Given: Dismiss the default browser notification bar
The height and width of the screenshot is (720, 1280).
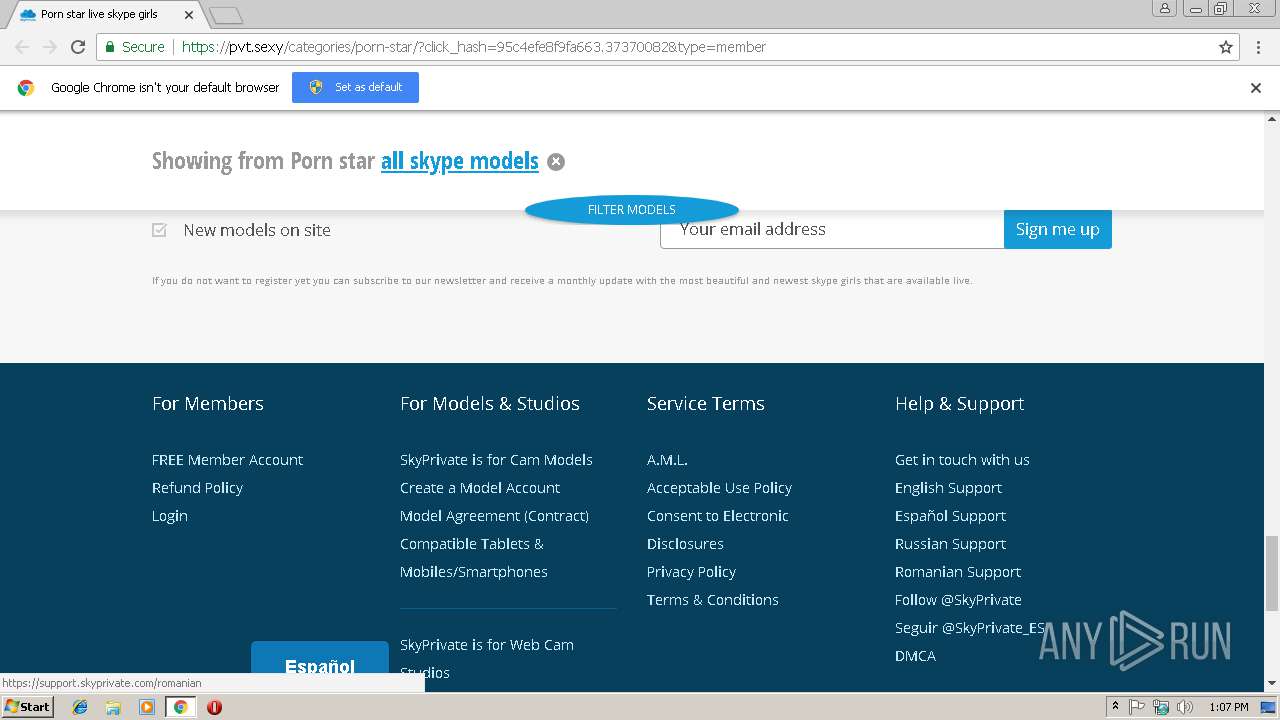Looking at the screenshot, I should [x=1256, y=88].
